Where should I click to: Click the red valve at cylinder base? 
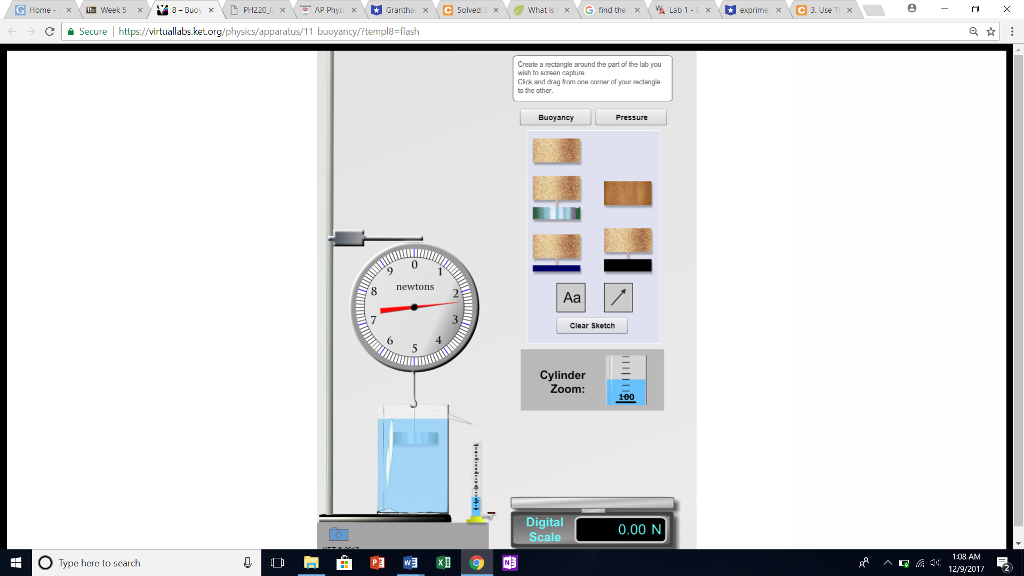pyautogui.click(x=491, y=513)
